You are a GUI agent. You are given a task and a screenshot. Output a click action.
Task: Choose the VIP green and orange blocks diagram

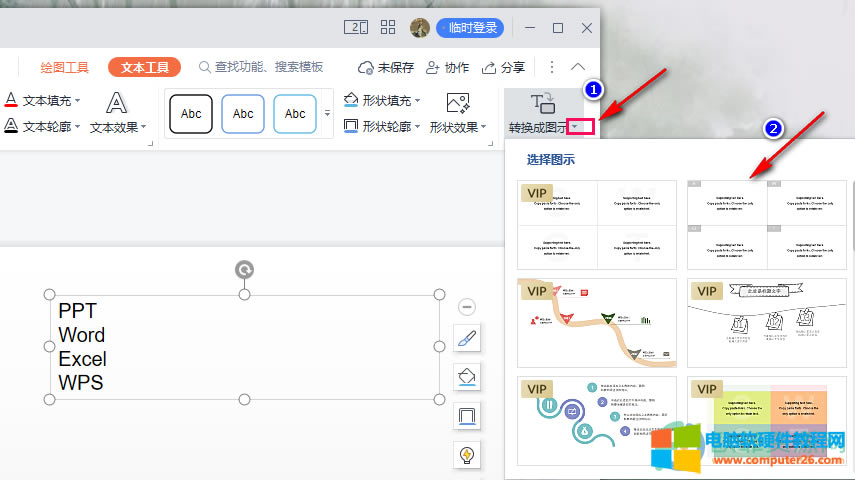[767, 421]
